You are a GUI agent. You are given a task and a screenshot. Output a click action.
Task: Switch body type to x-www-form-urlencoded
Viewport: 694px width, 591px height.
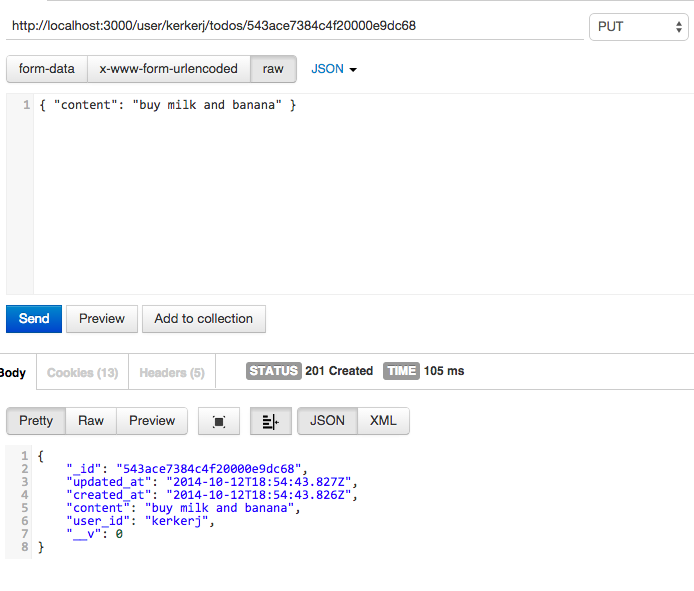pos(168,69)
